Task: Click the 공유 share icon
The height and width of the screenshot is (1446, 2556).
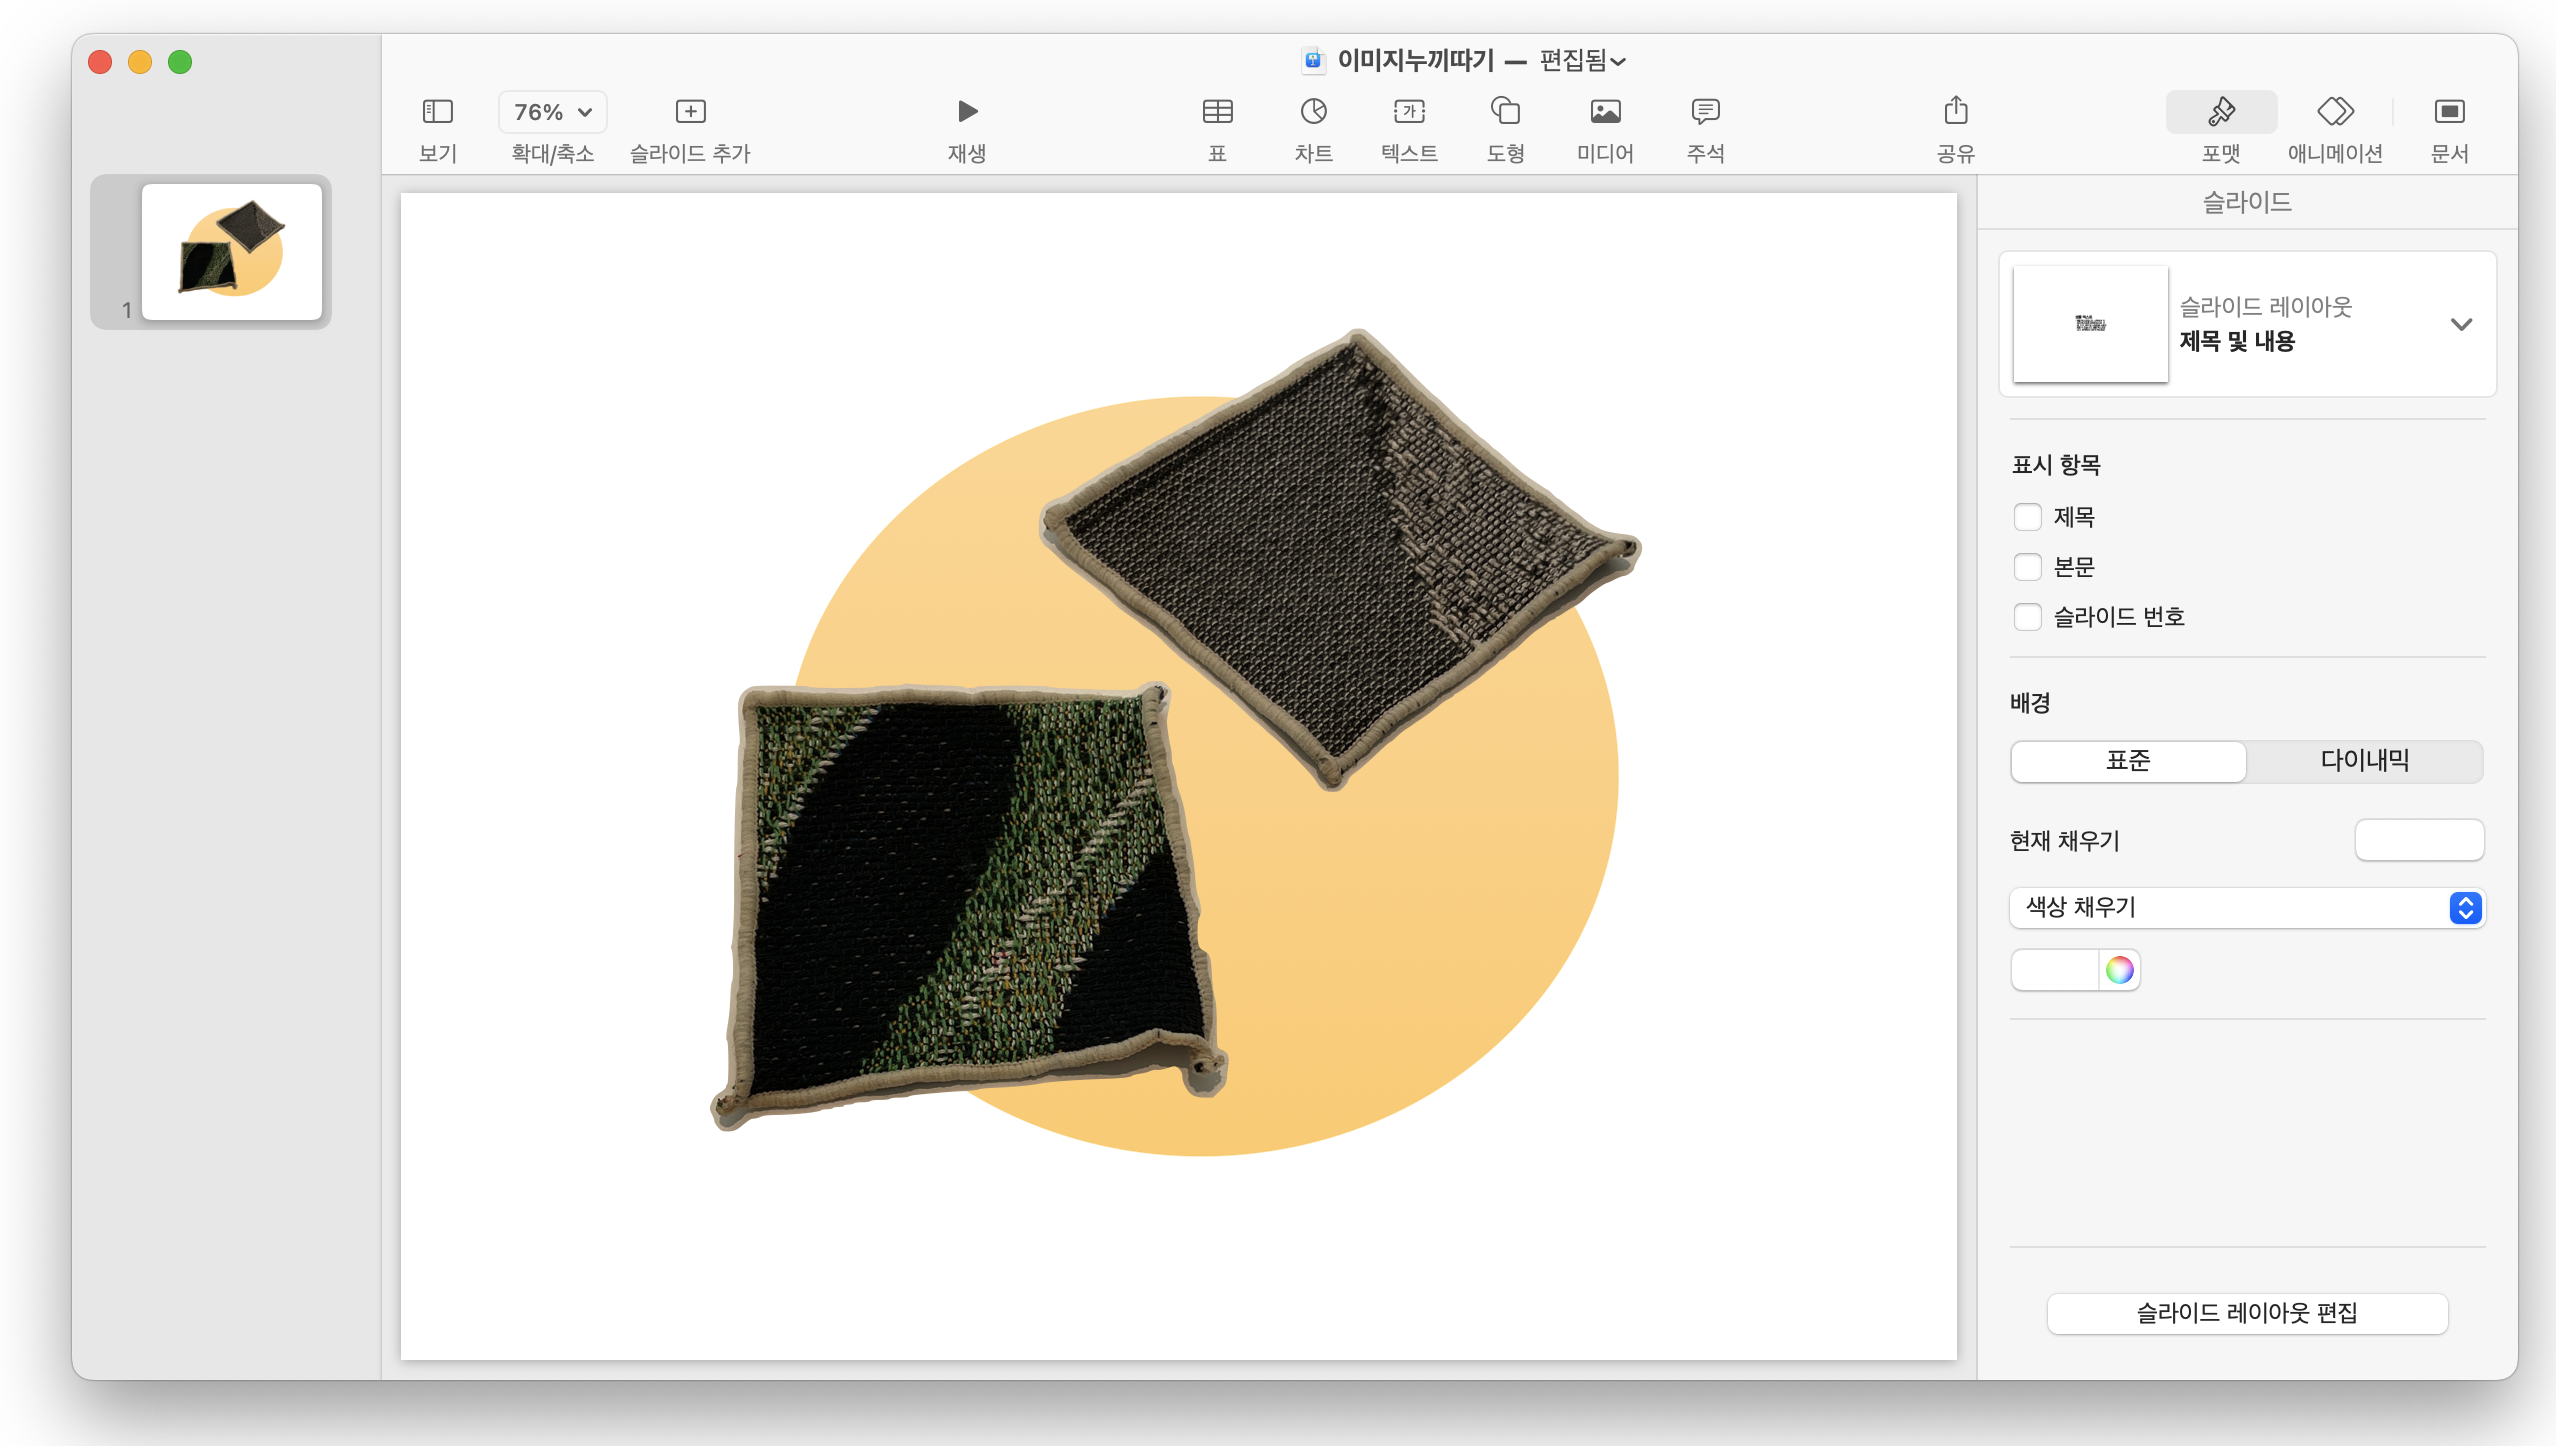Action: (1956, 112)
